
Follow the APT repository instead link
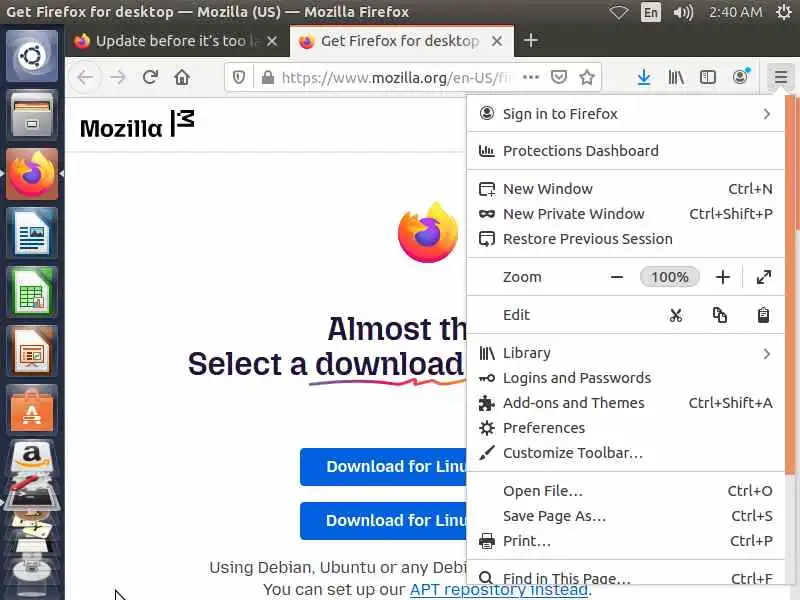pyautogui.click(x=498, y=589)
